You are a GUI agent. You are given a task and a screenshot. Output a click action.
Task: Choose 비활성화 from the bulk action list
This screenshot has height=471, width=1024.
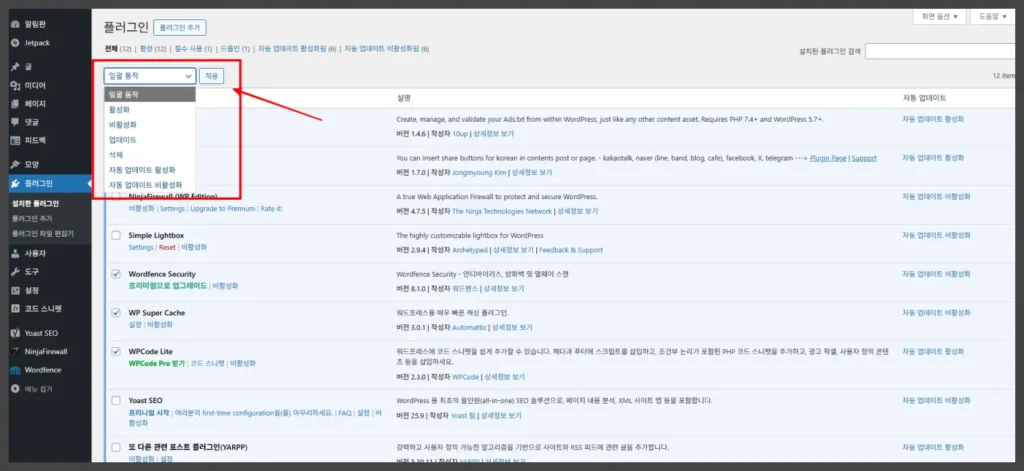click(x=150, y=124)
